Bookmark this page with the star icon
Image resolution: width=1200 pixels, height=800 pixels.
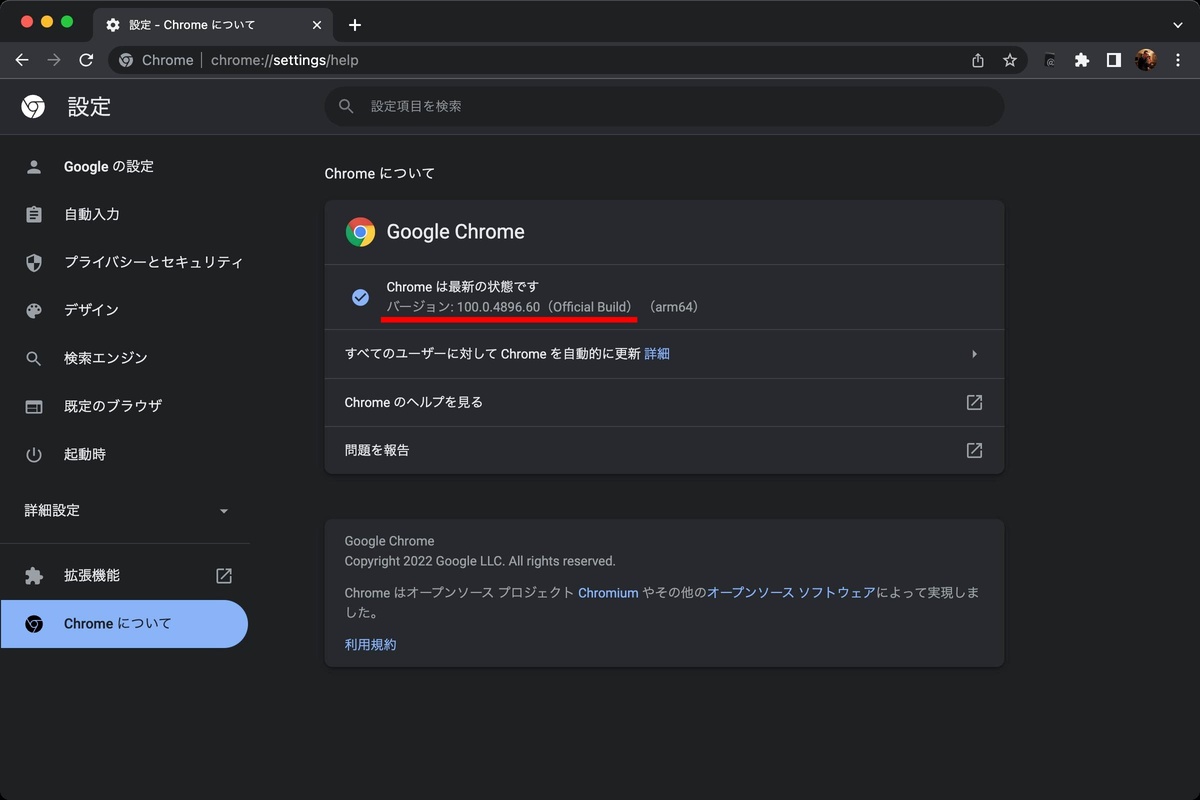tap(1010, 60)
